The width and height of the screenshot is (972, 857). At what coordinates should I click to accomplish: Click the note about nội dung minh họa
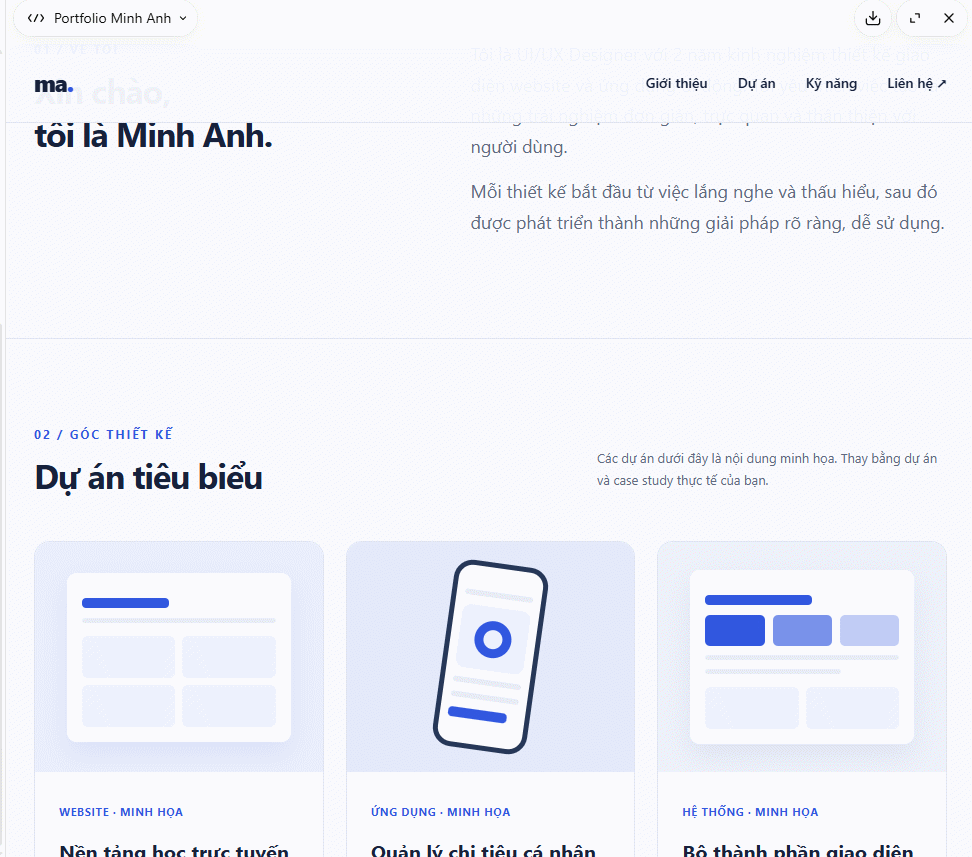click(x=767, y=469)
